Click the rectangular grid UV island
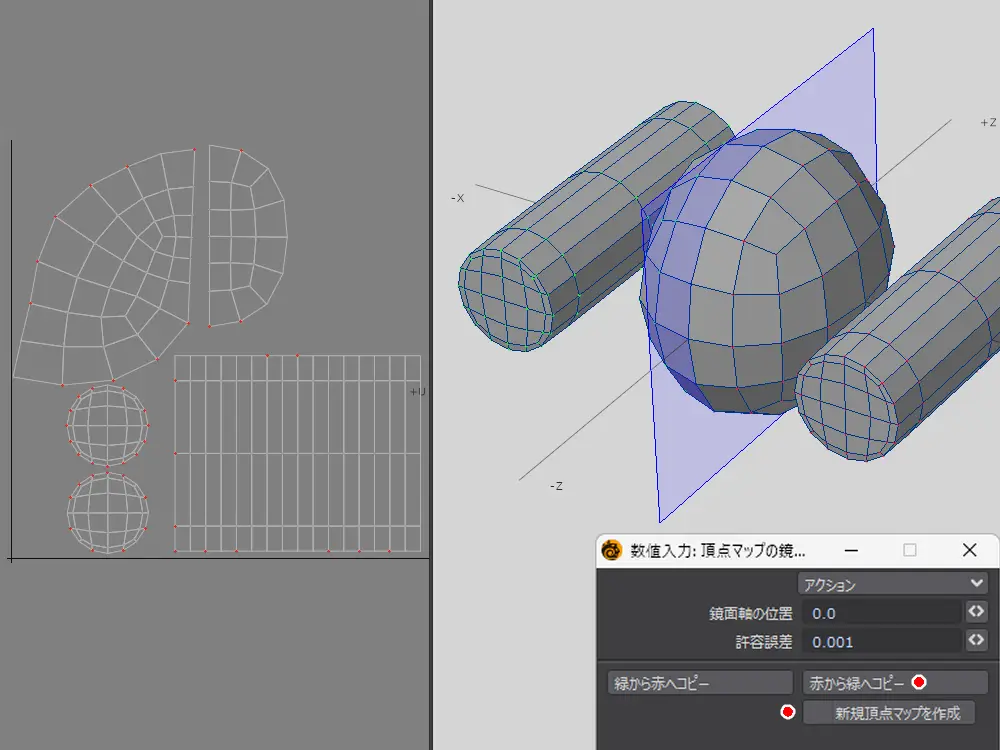This screenshot has height=750, width=1000. pos(297,453)
